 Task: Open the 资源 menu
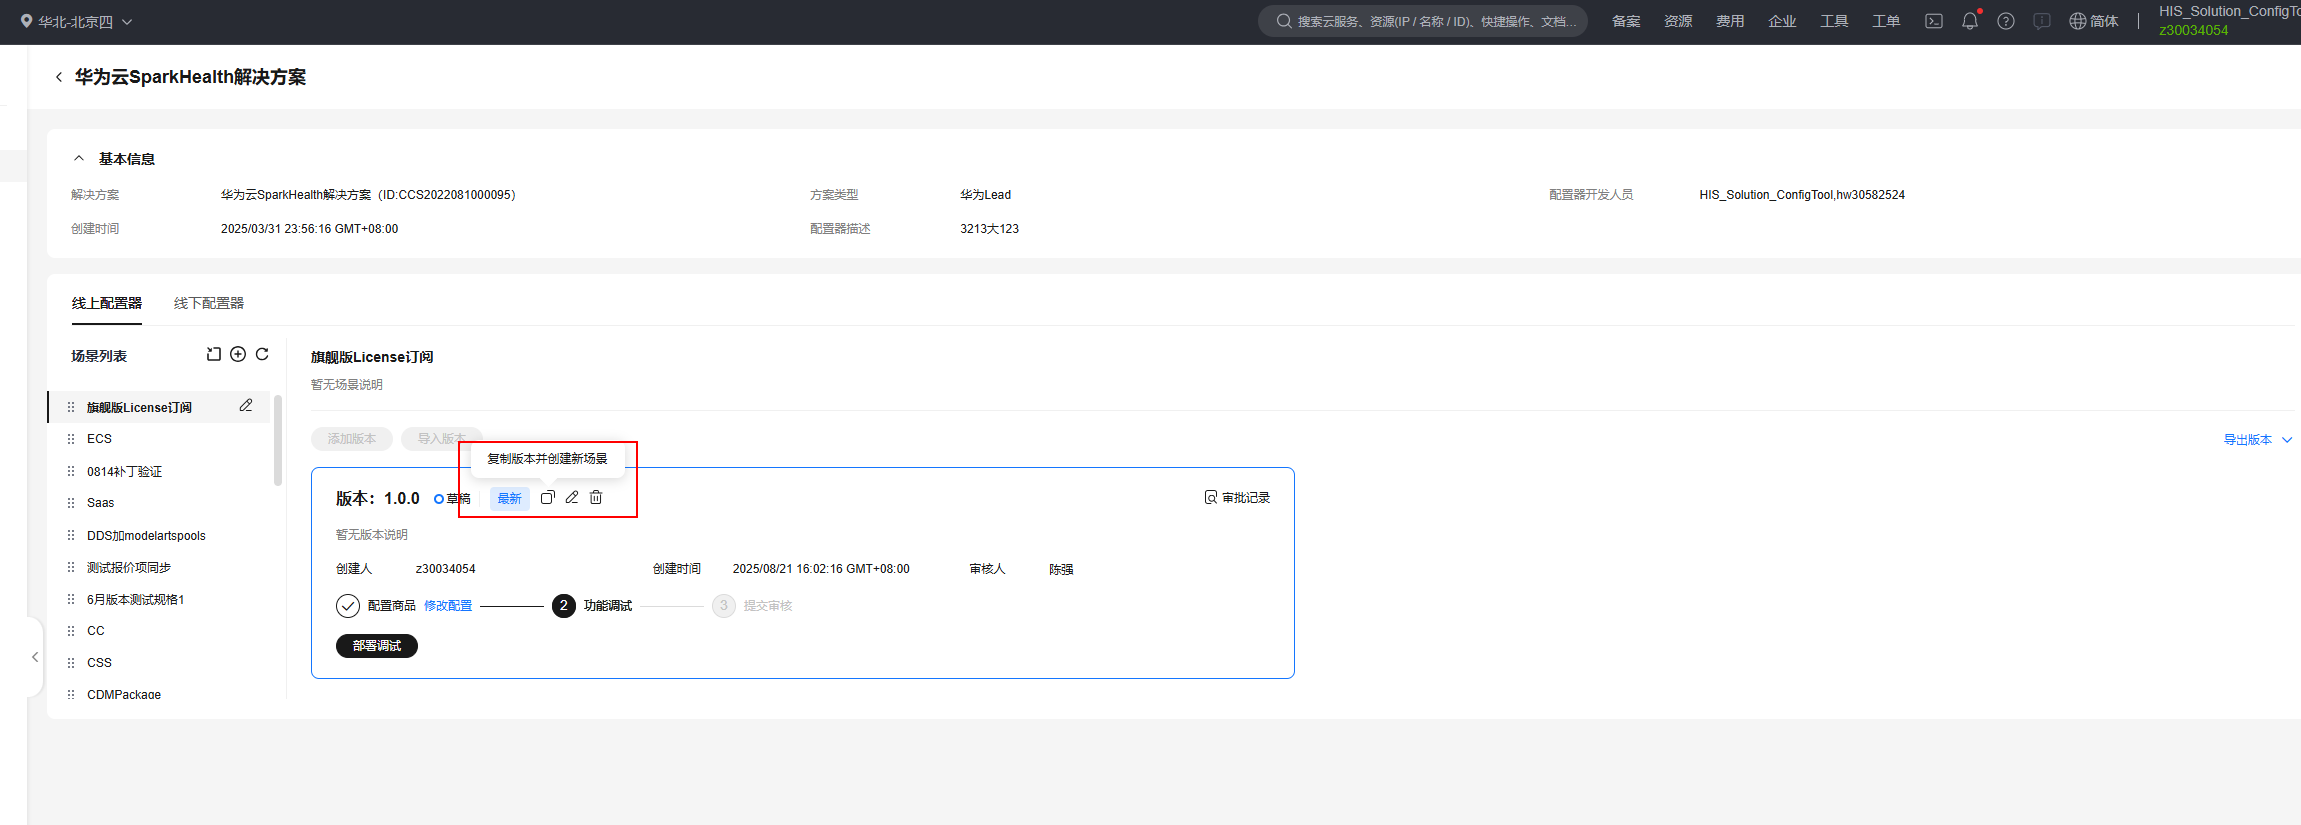tap(1678, 21)
